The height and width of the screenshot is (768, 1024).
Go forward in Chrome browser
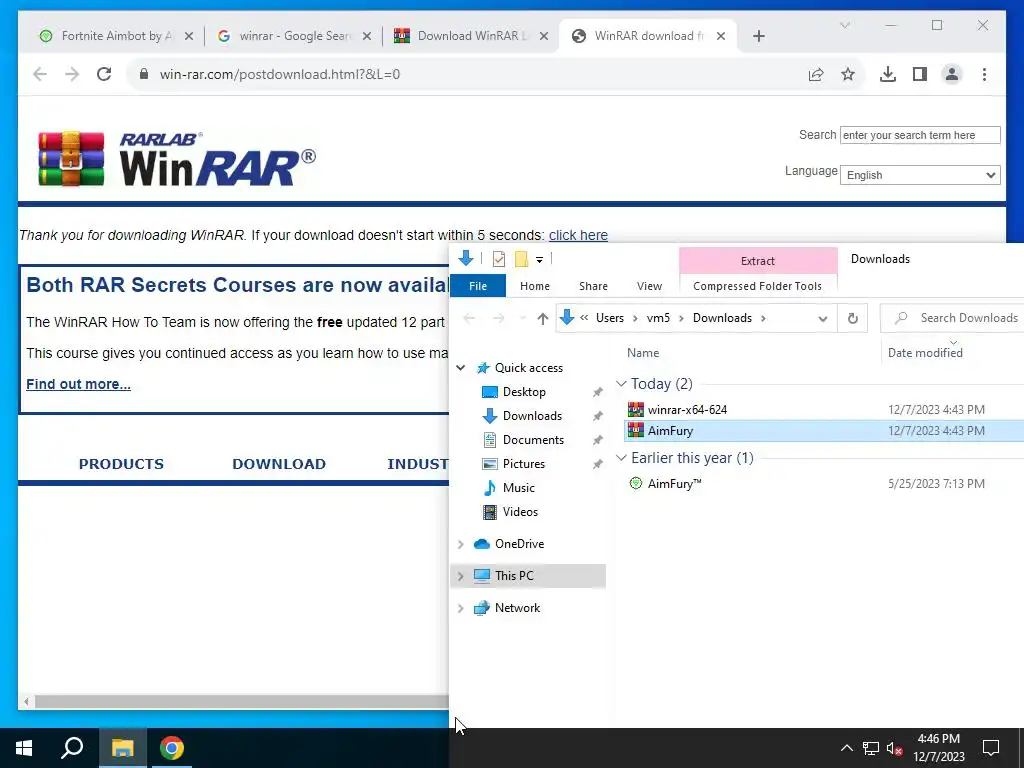72,74
